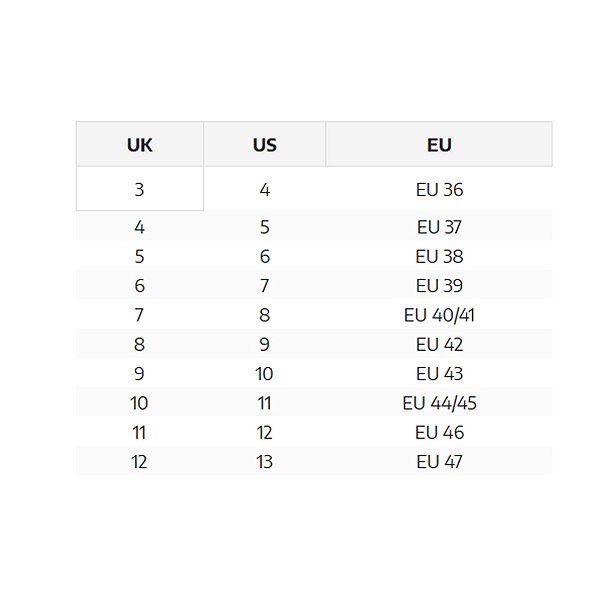Select the UK size 3 cell
600x600 pixels.
tap(140, 189)
